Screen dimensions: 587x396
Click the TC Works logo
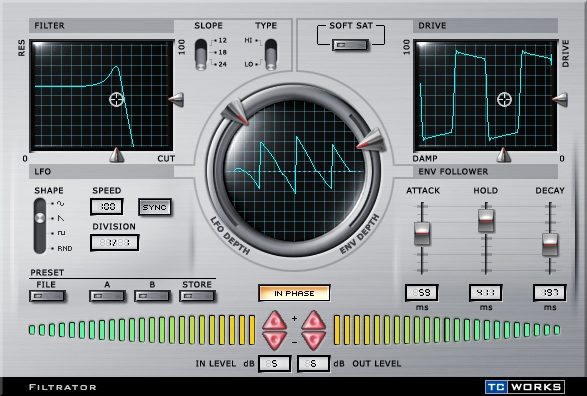[x=525, y=386]
